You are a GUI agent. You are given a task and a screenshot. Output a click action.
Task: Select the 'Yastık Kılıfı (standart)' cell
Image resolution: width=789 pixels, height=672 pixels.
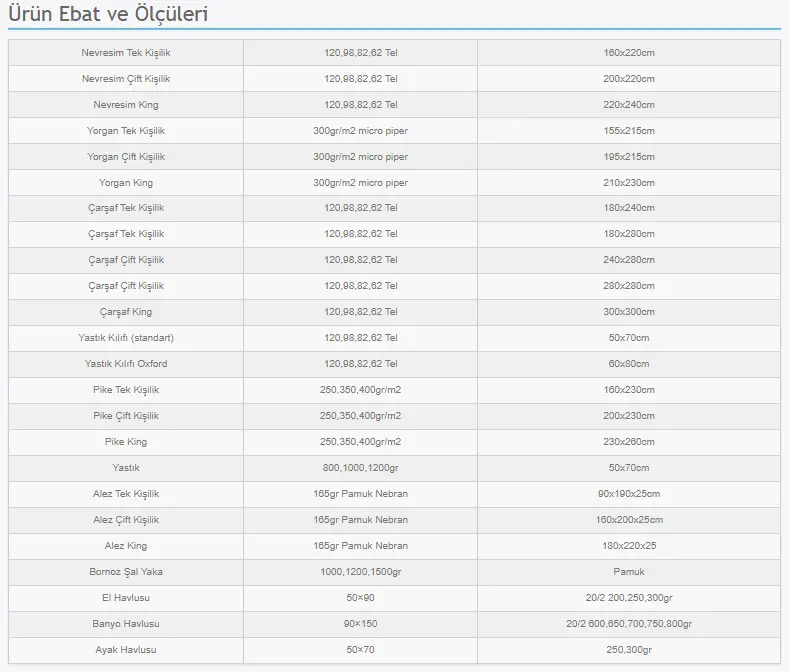126,338
